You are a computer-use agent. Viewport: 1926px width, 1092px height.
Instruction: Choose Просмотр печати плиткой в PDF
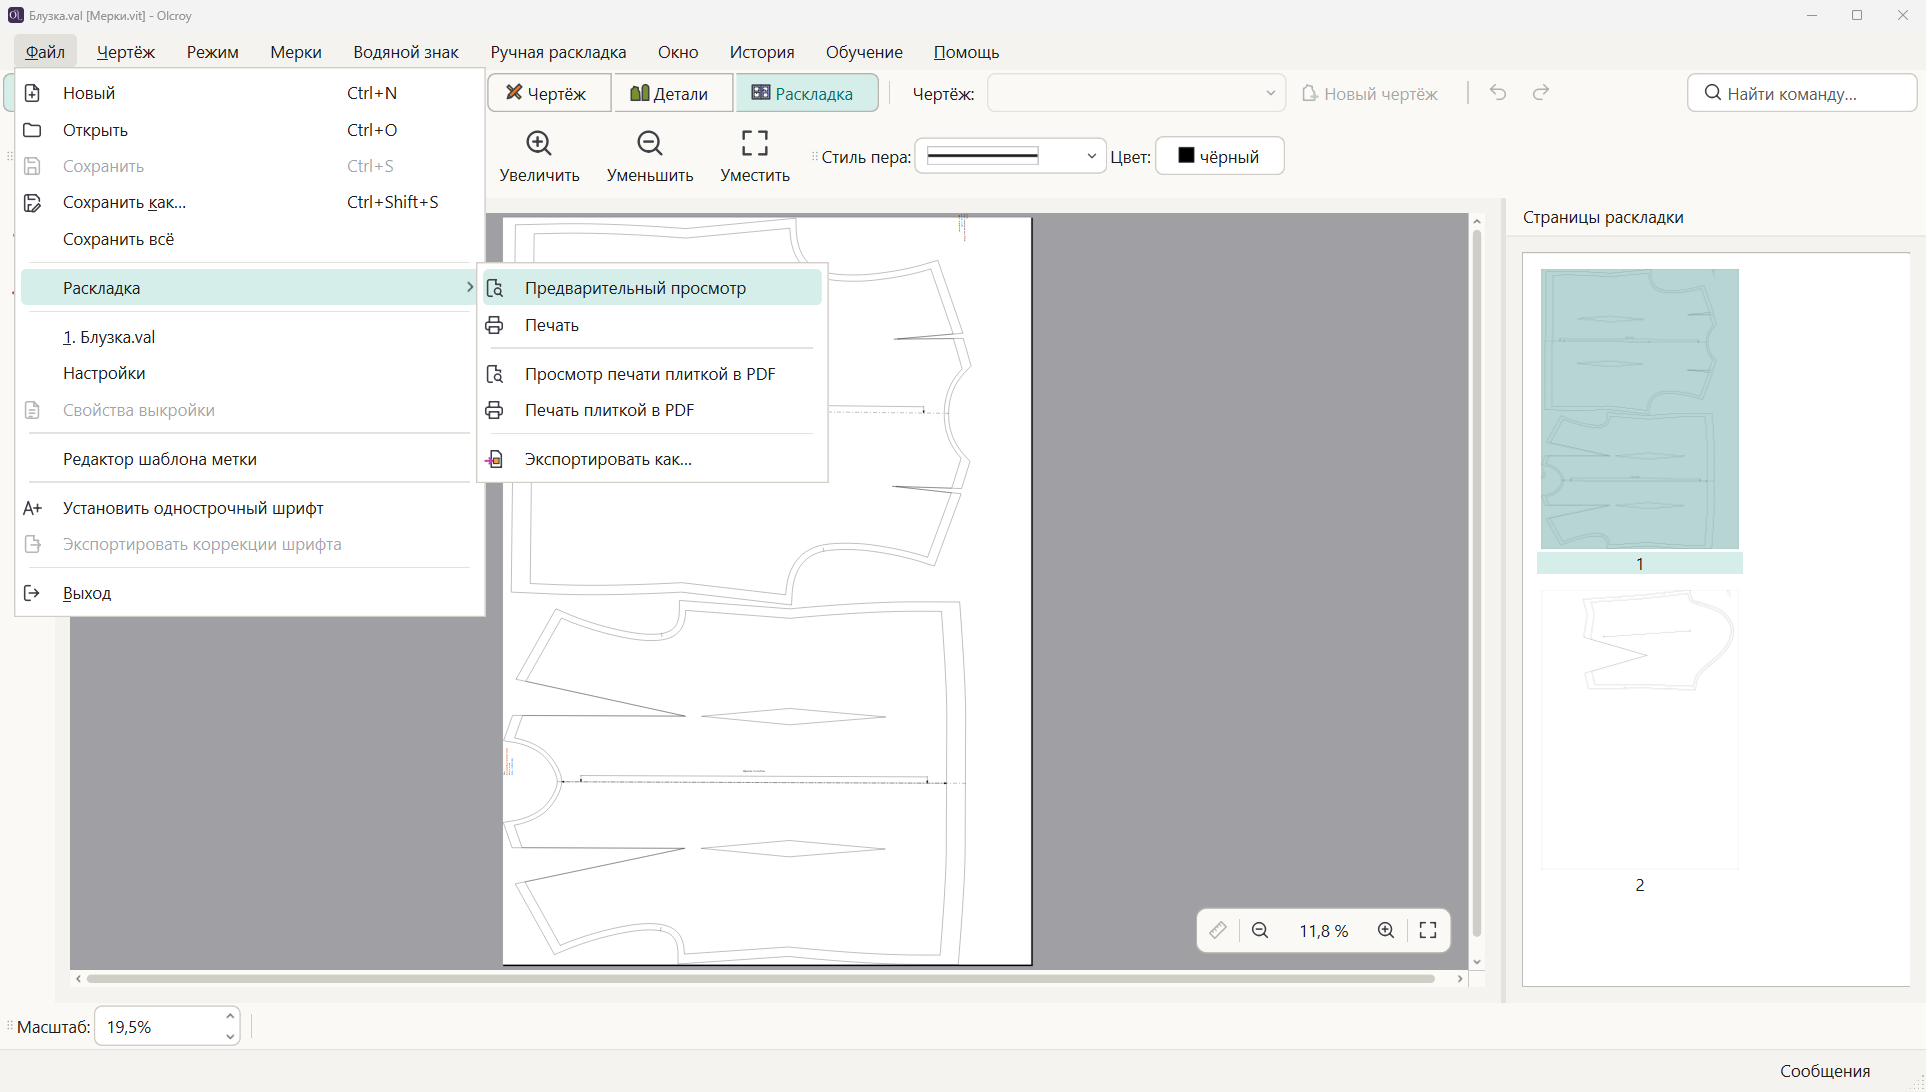click(x=652, y=374)
